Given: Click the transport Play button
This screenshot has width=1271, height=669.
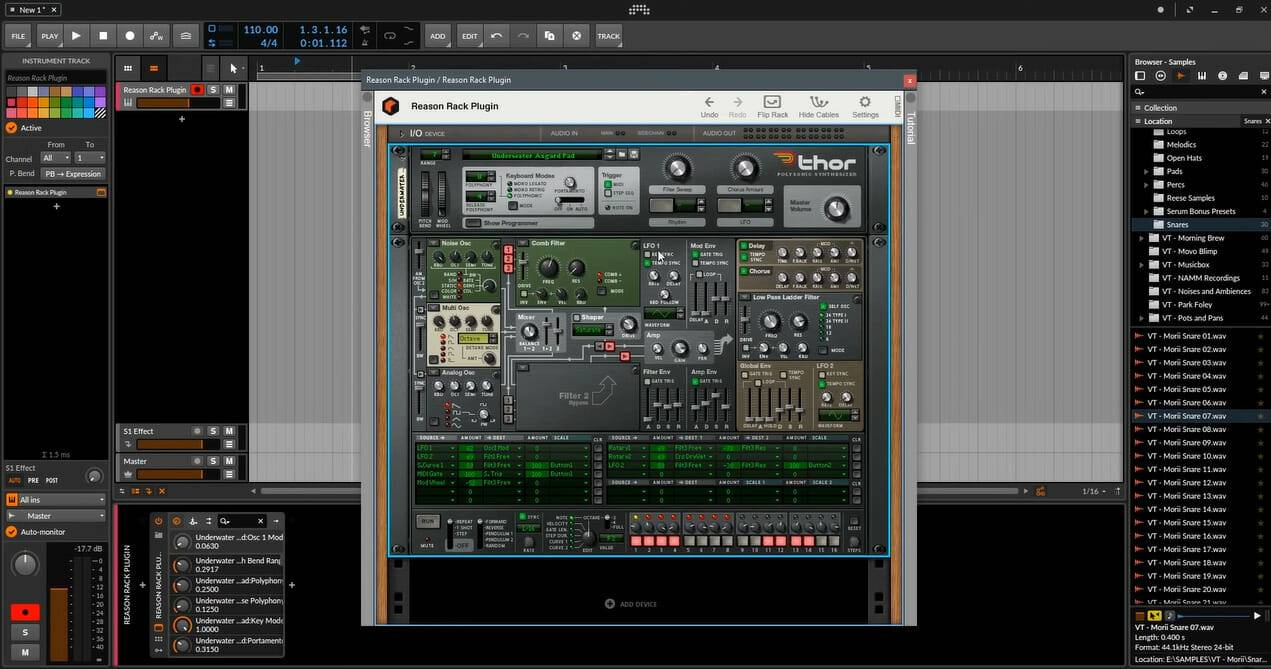Looking at the screenshot, I should 76,36.
